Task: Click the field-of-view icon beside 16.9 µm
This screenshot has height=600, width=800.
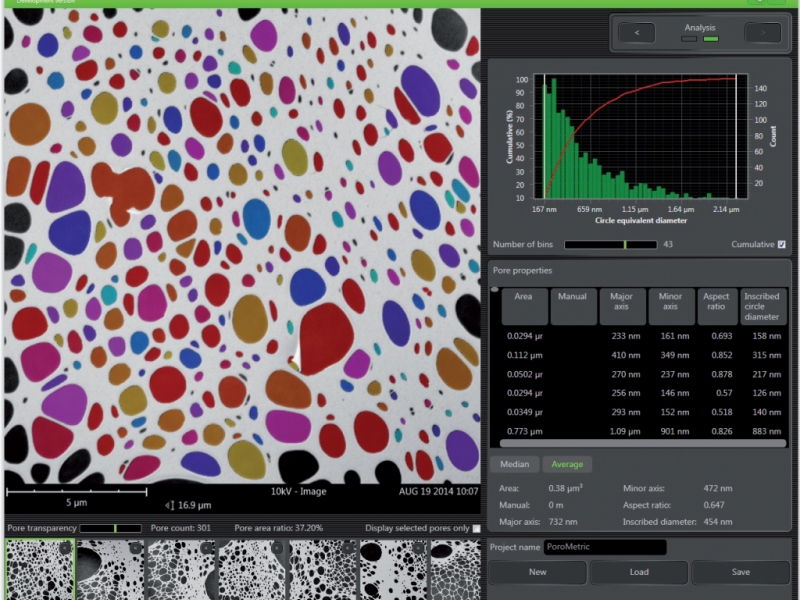Action: (170, 505)
